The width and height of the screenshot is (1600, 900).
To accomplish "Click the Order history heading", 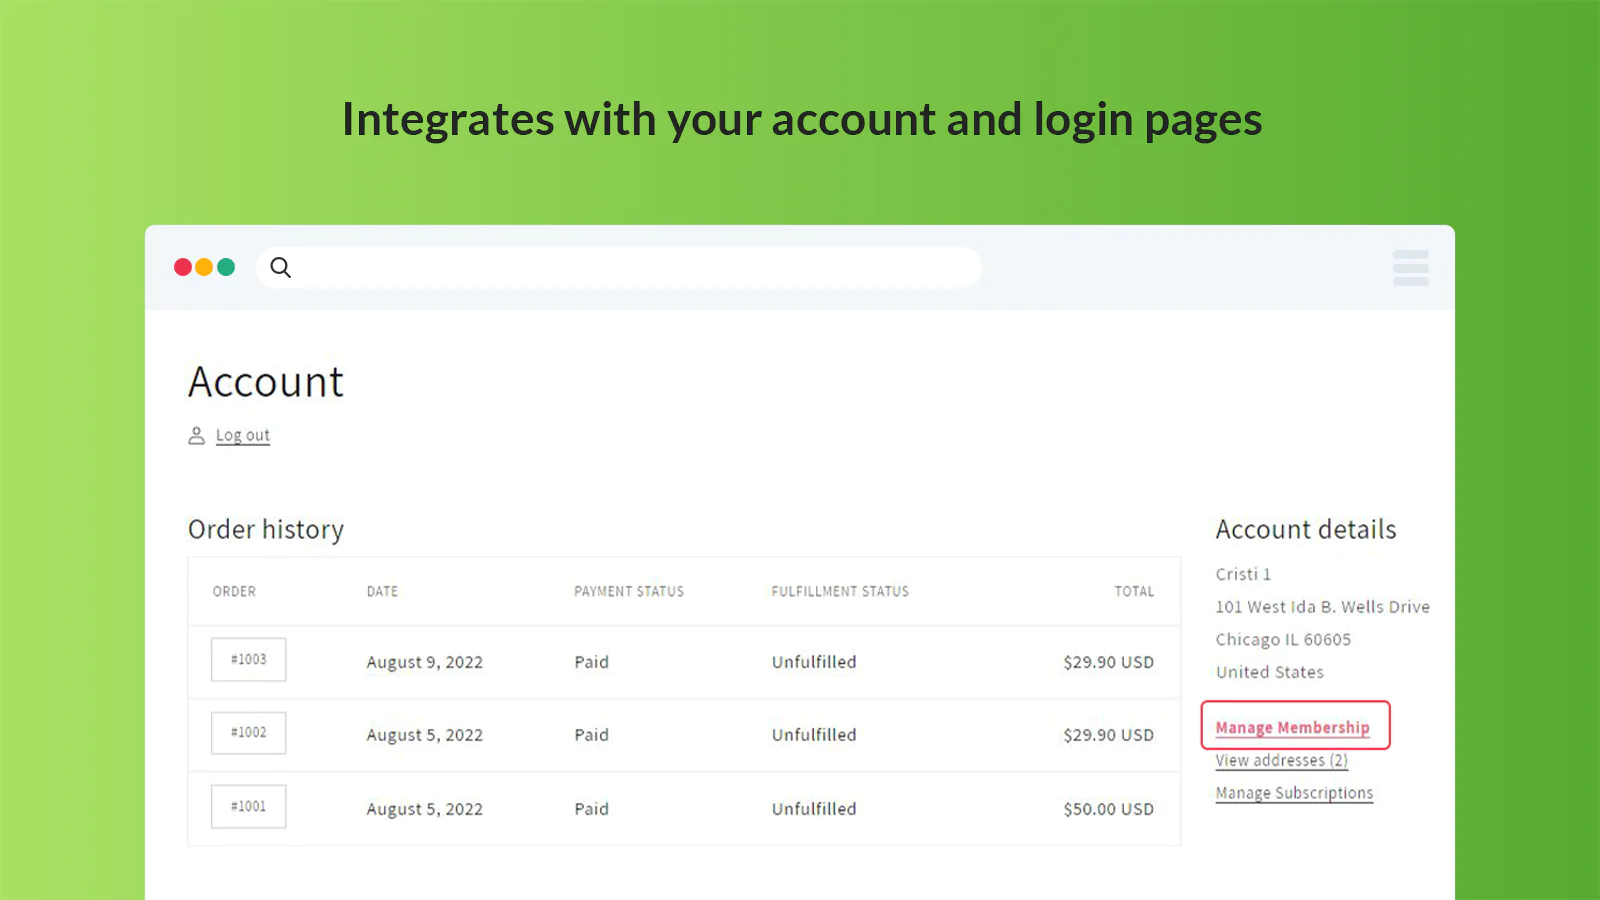I will click(x=266, y=530).
